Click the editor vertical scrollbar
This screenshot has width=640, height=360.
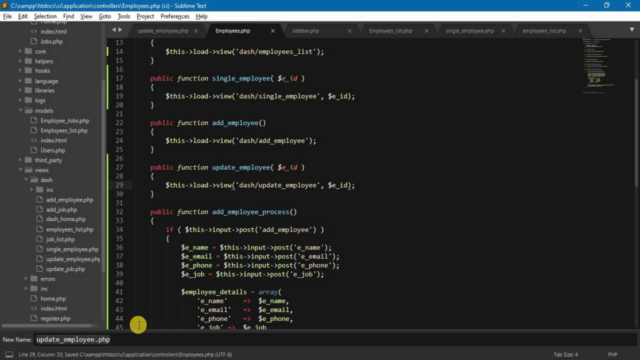[x=637, y=133]
